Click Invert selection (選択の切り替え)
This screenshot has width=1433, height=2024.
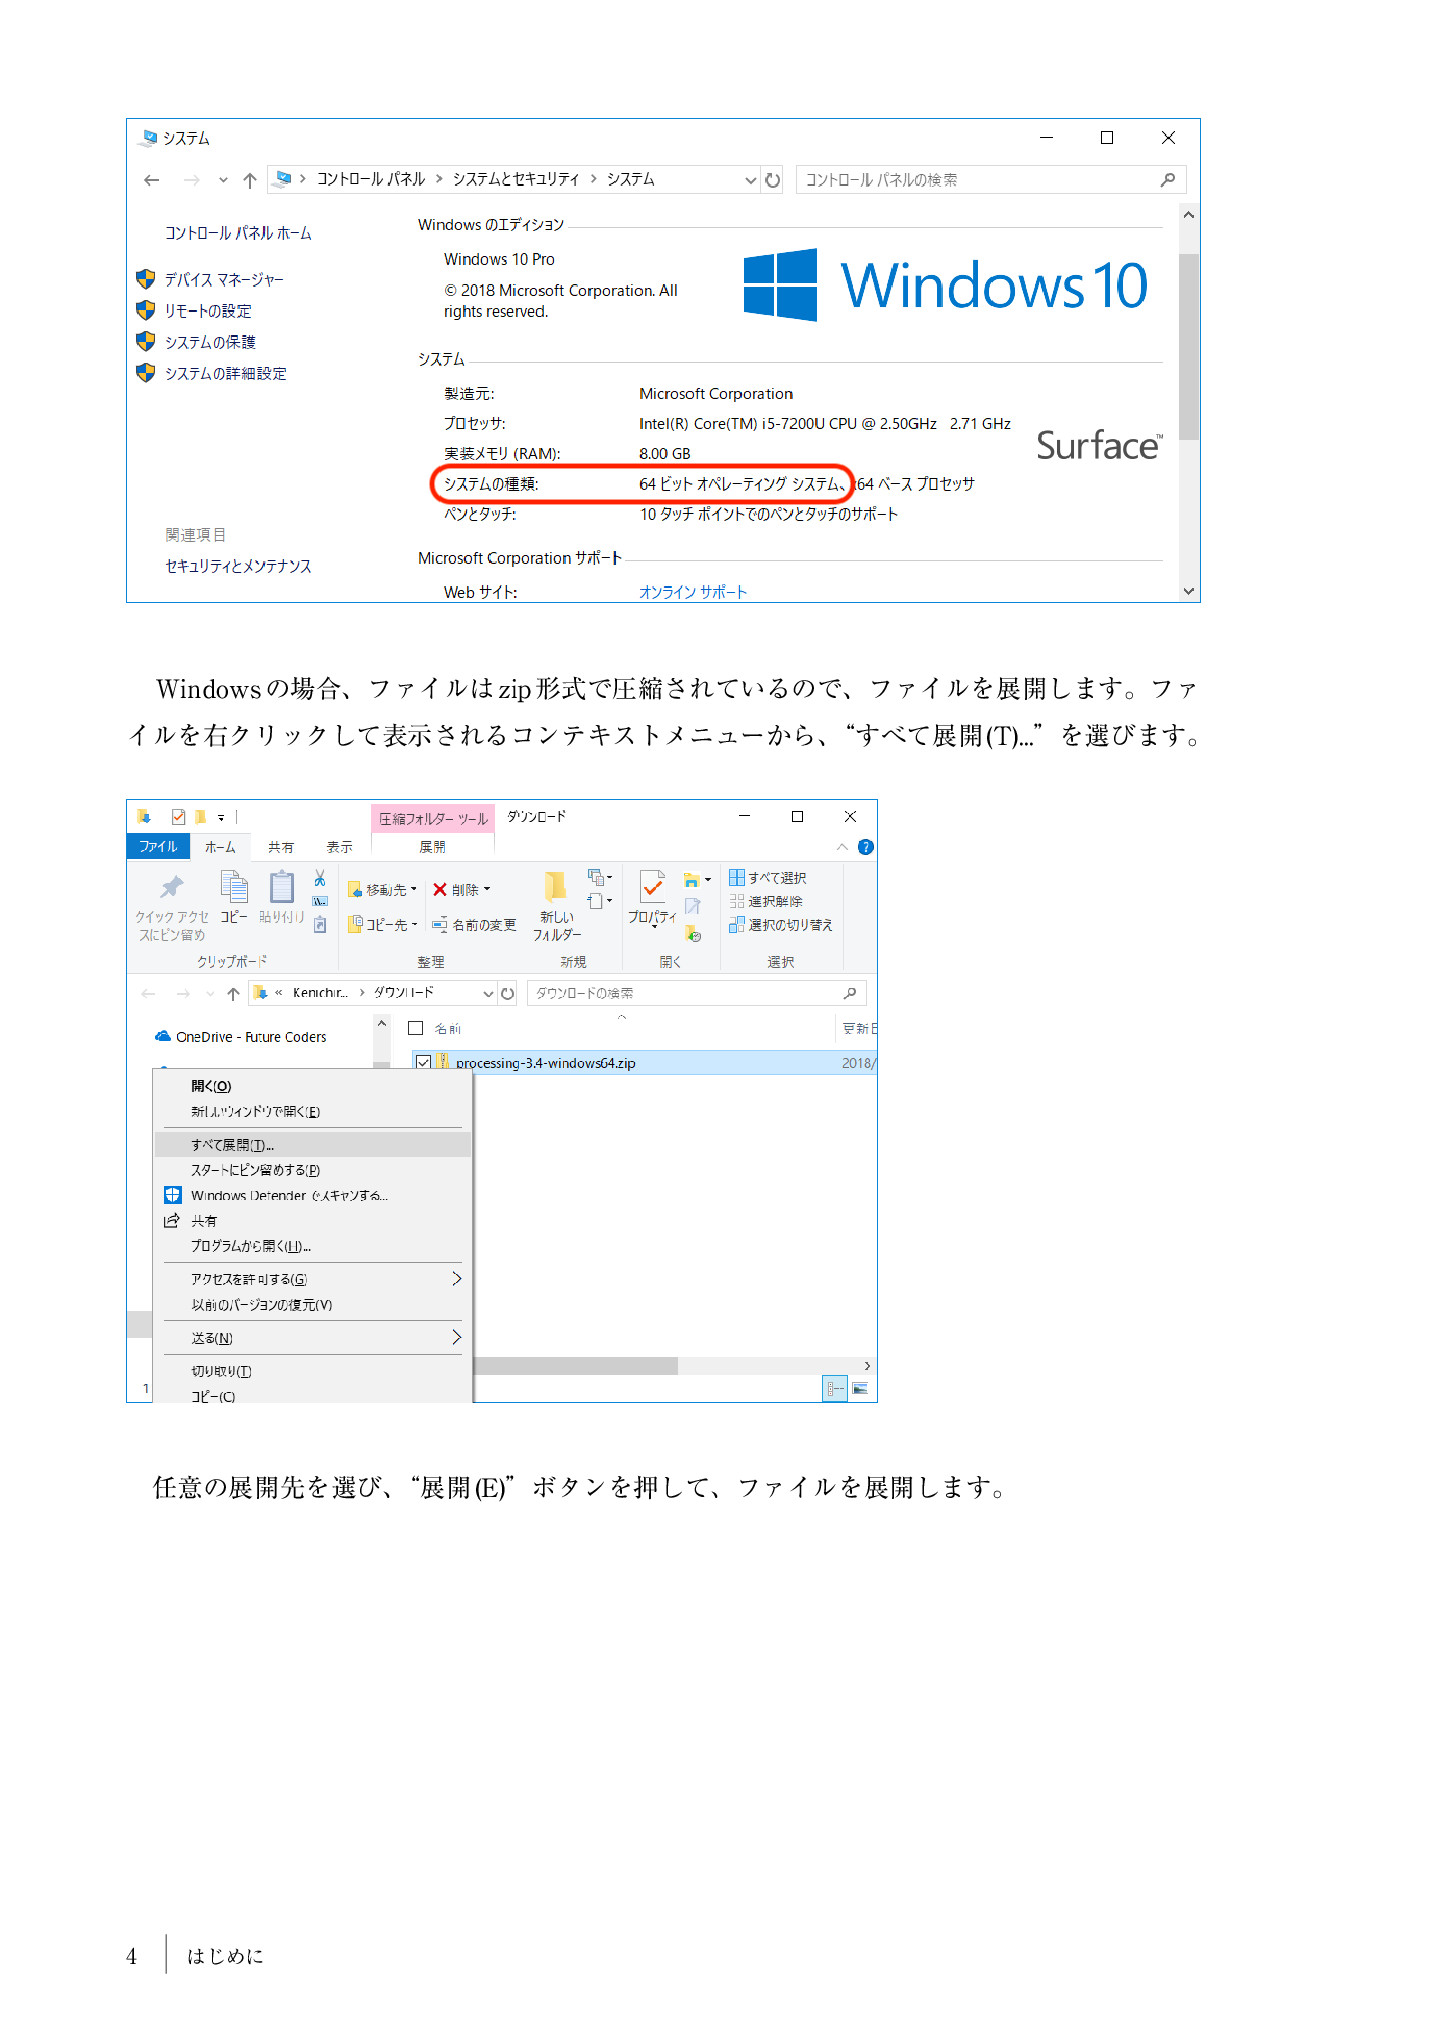(781, 925)
